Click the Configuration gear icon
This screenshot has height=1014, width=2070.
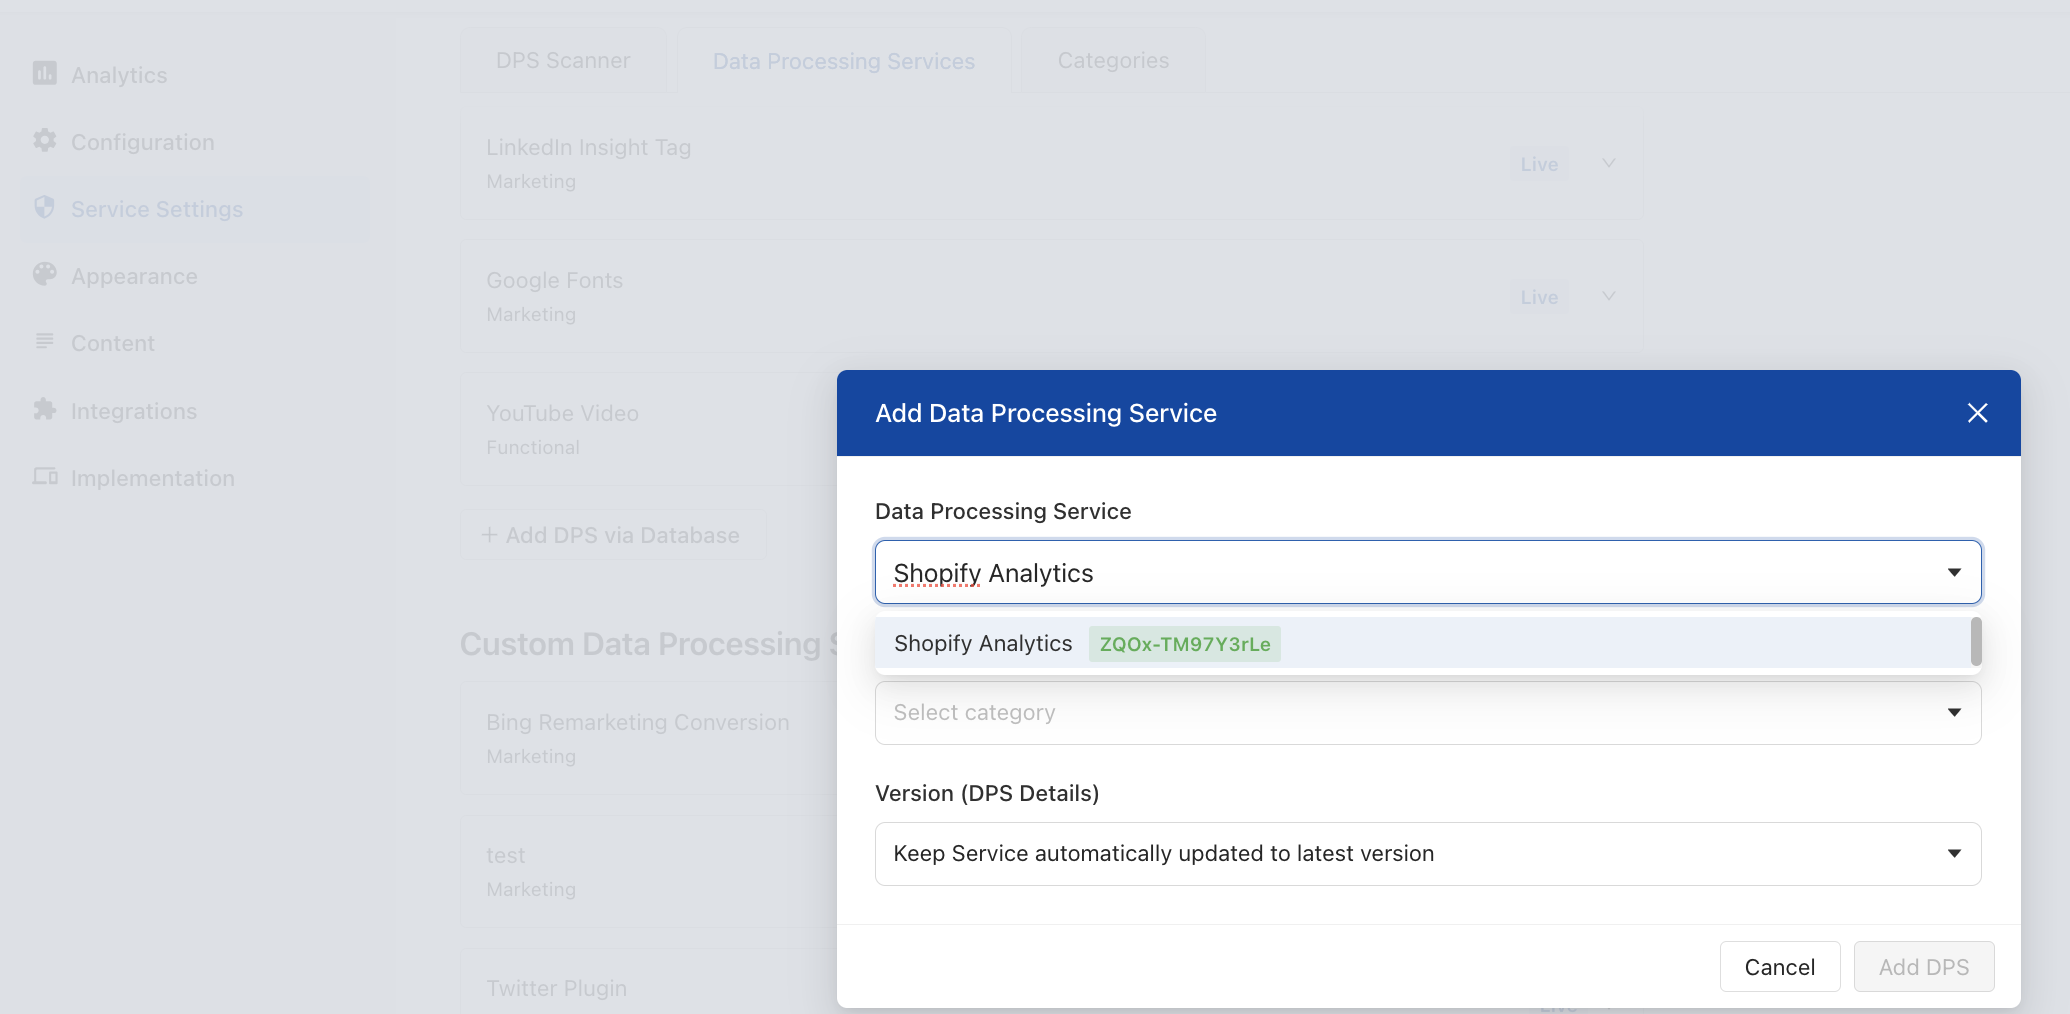[45, 140]
